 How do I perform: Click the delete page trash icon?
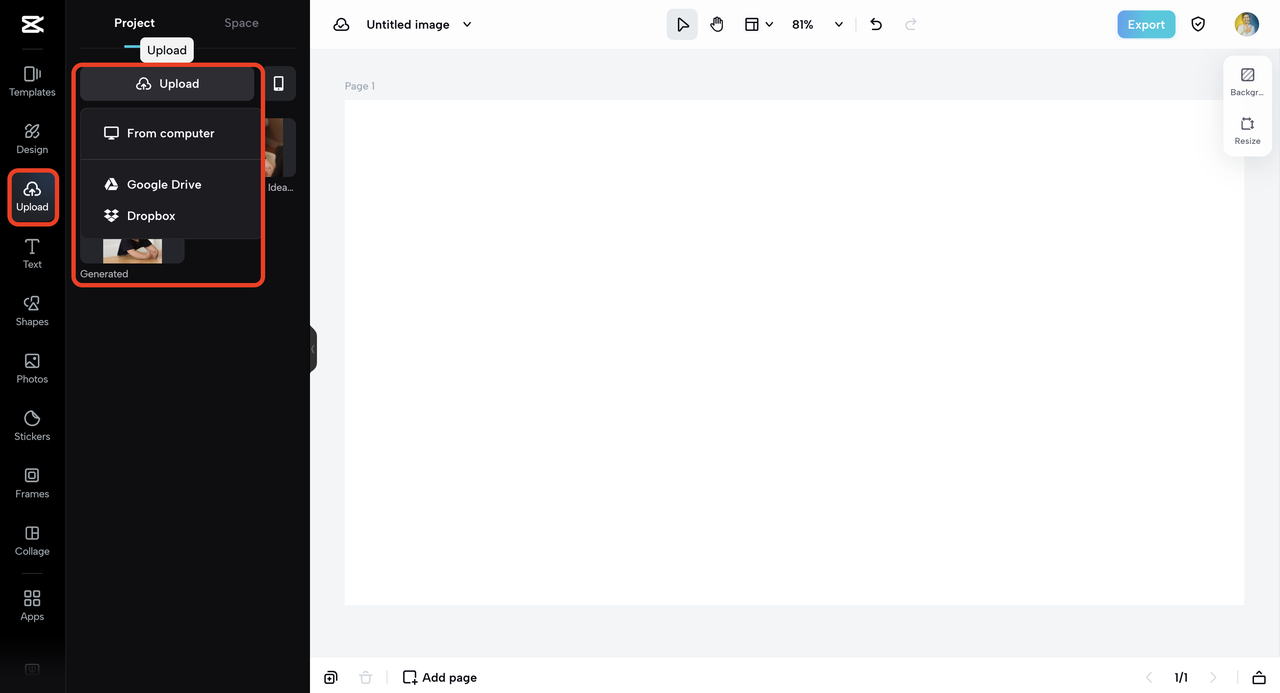(x=366, y=677)
